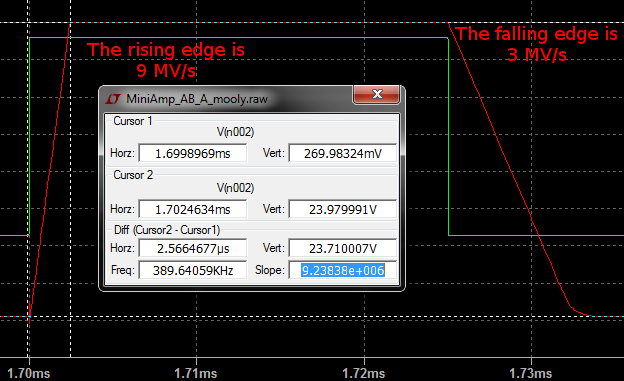Click Diff Horz field 2.5664677µs
The image size is (624, 381).
point(193,248)
